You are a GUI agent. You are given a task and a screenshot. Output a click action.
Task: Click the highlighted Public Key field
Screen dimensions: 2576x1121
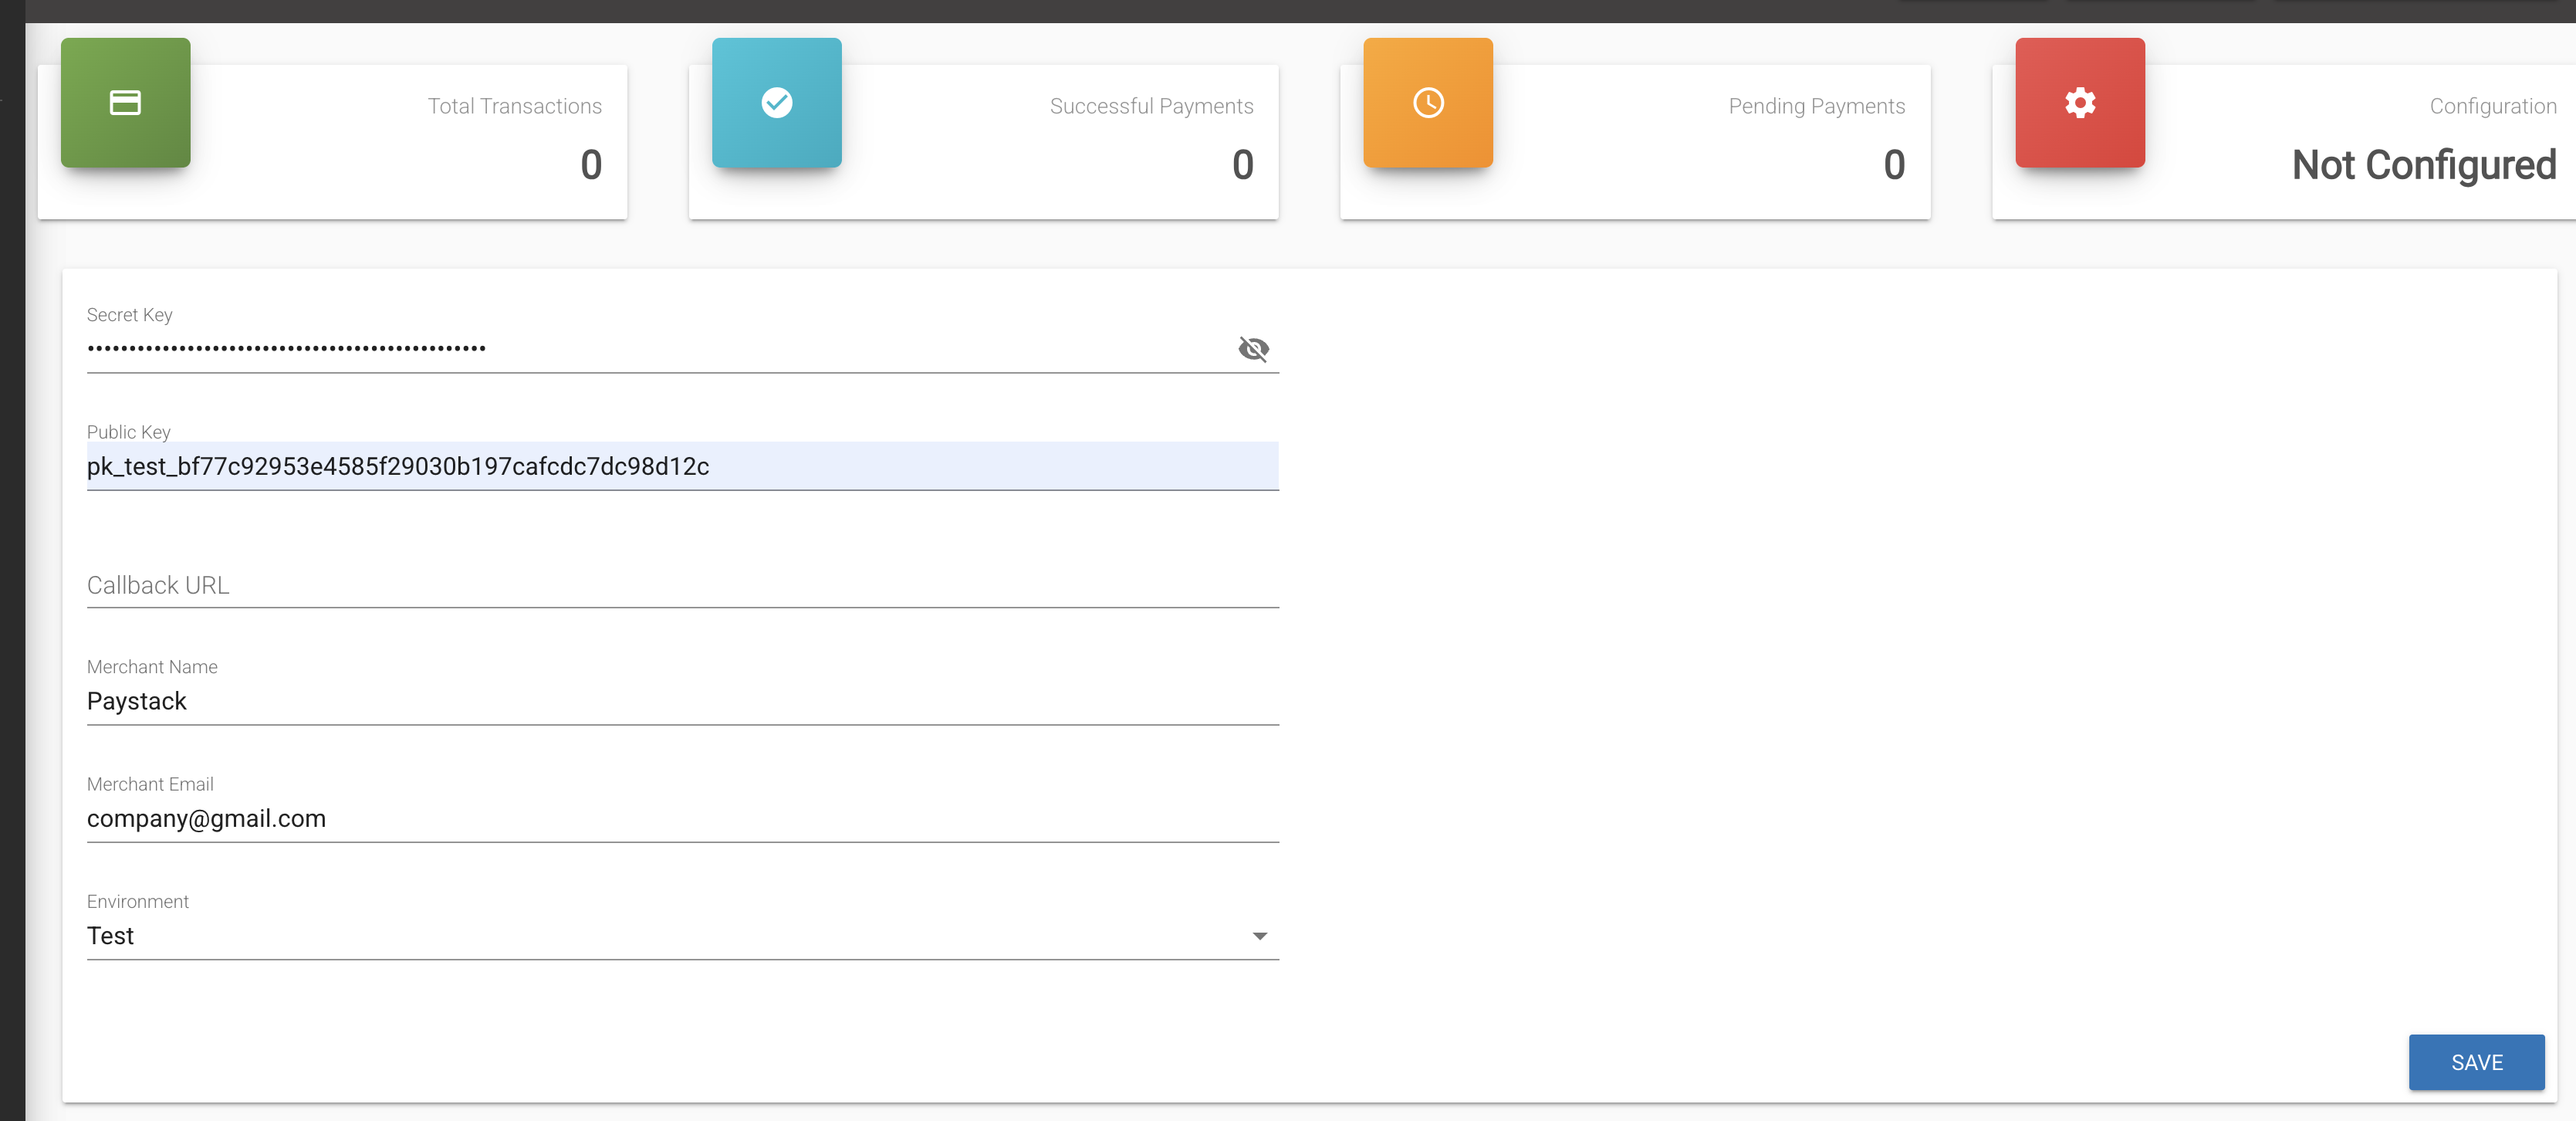(x=682, y=465)
